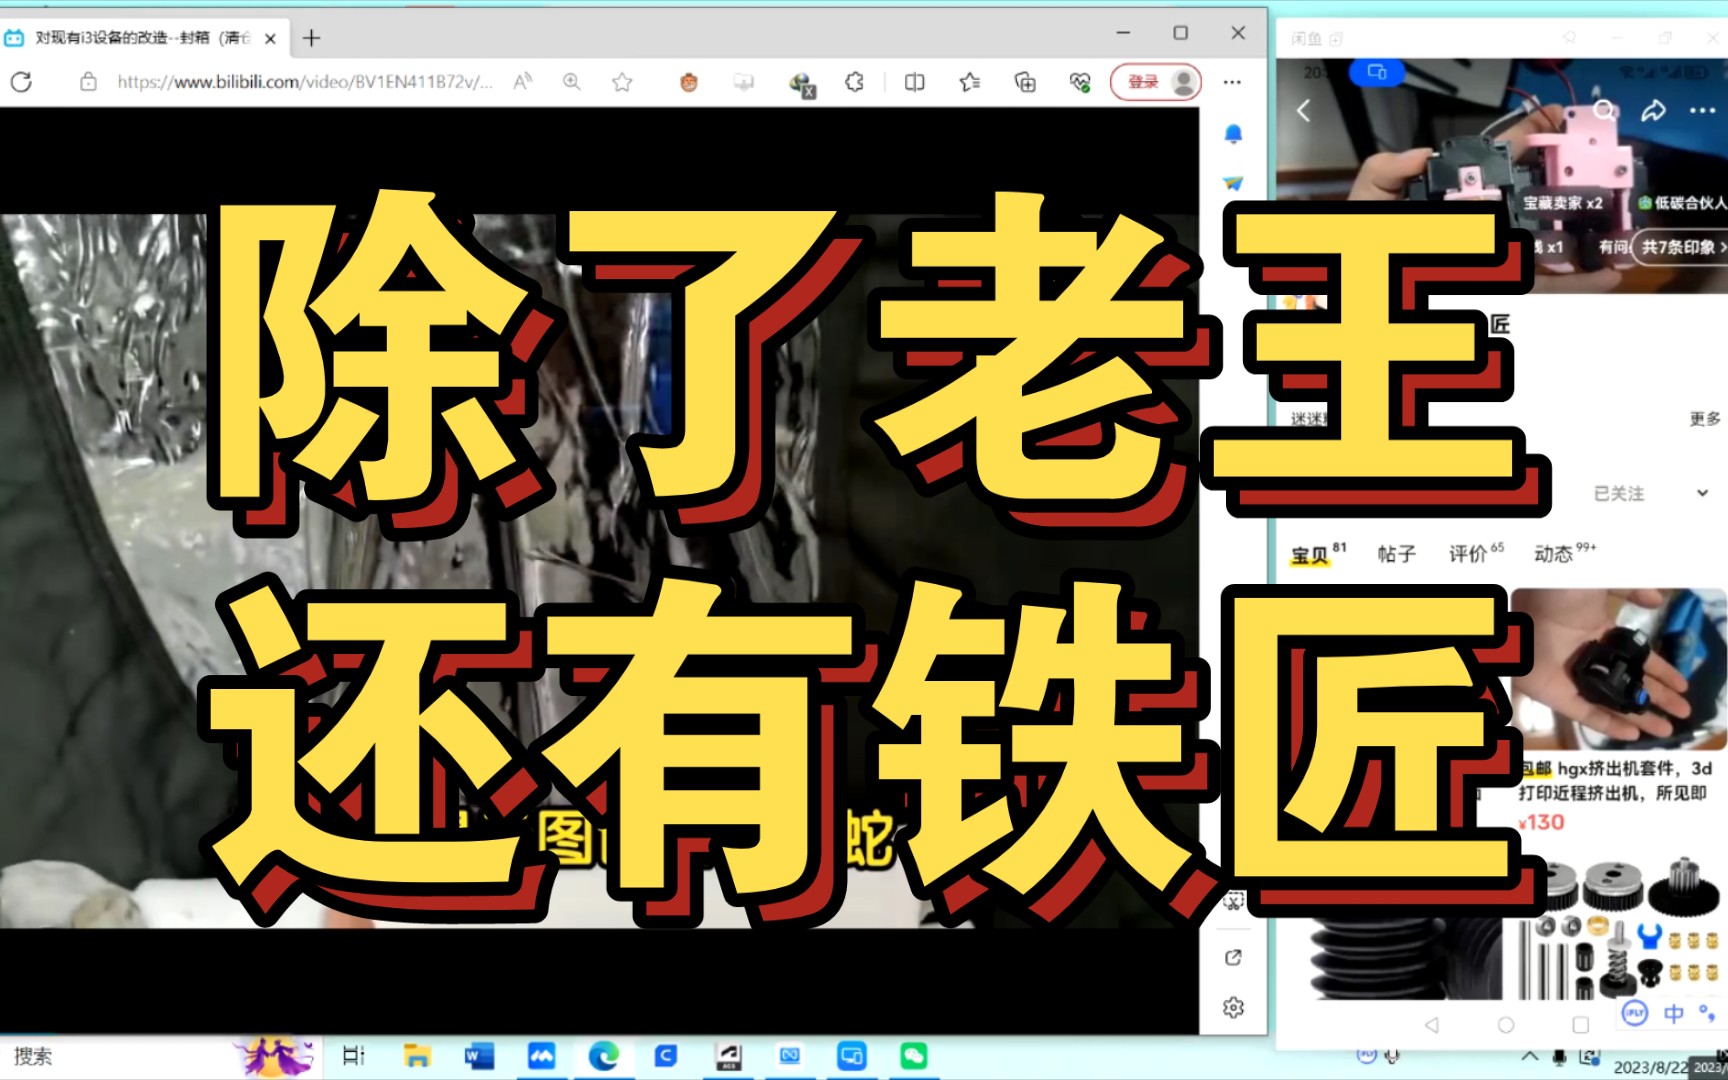Open the Xianyu three-dot more menu

tap(1702, 110)
